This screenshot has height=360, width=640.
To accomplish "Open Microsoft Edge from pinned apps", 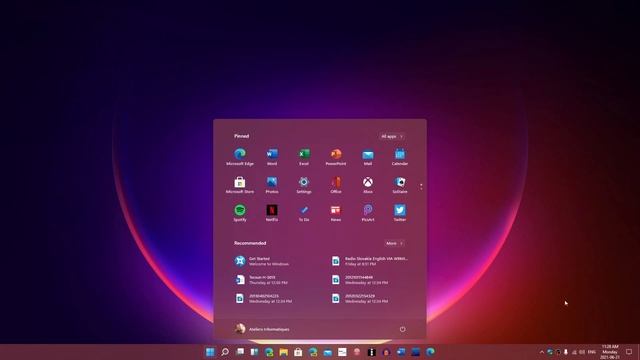I will pyautogui.click(x=240, y=157).
